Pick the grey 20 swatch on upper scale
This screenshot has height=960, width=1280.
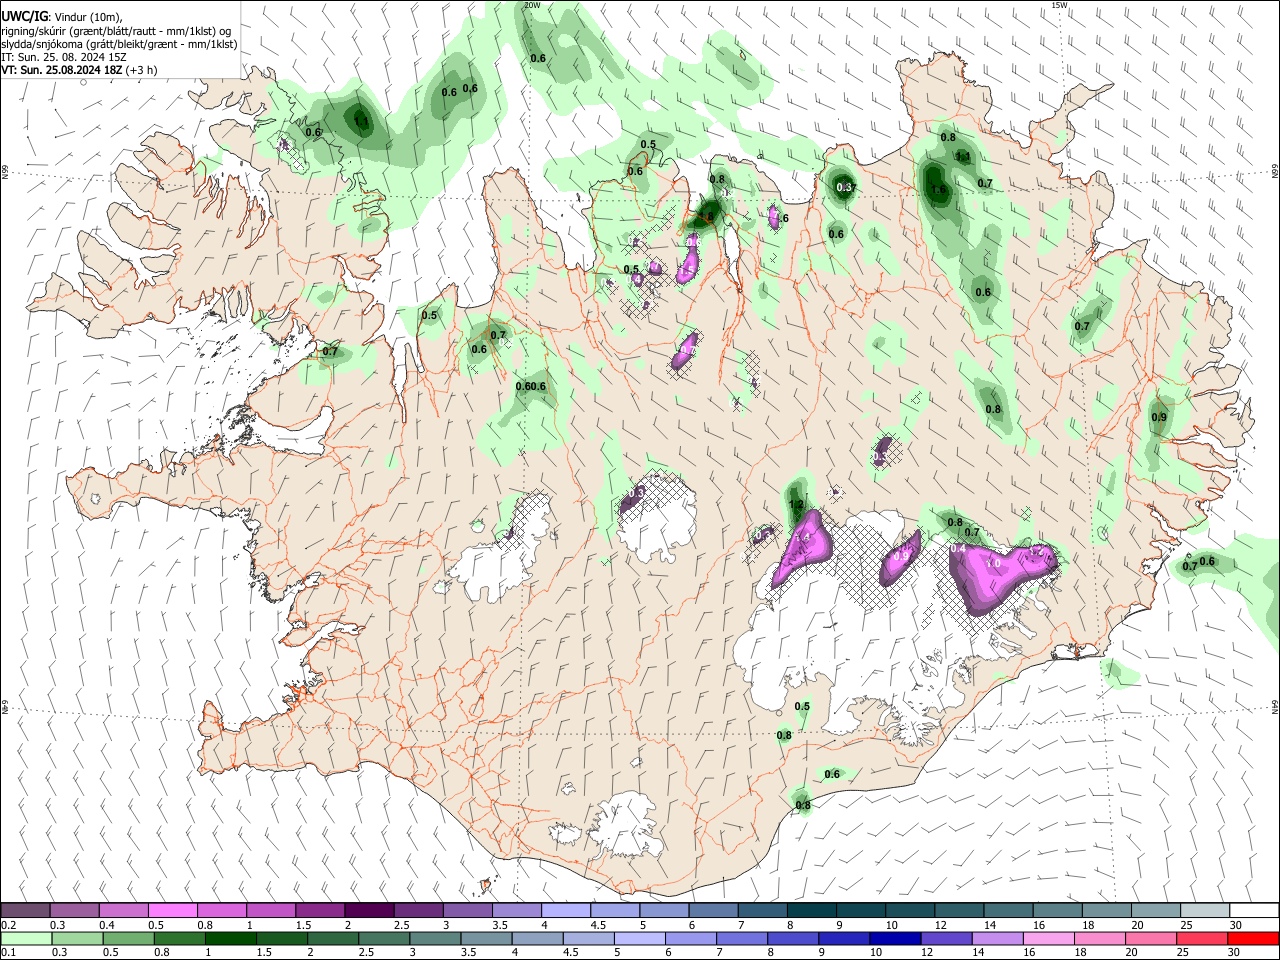point(1156,910)
